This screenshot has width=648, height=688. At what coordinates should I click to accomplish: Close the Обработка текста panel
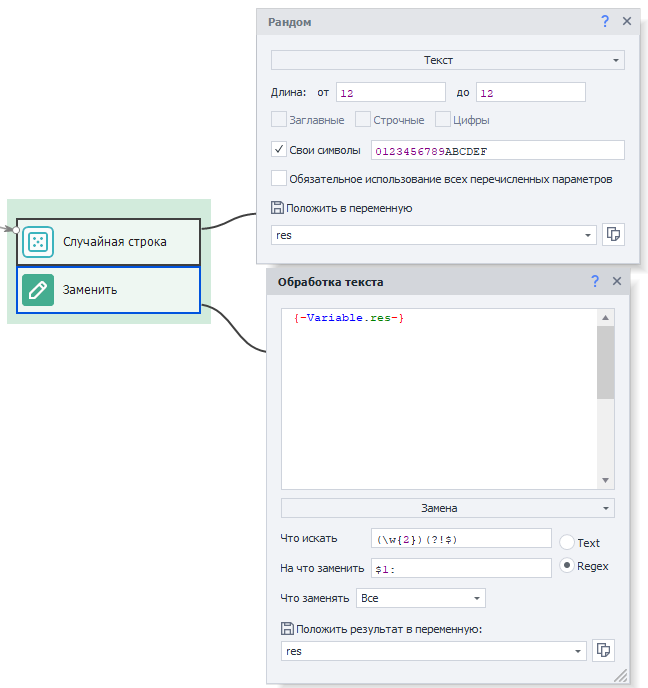pos(617,282)
